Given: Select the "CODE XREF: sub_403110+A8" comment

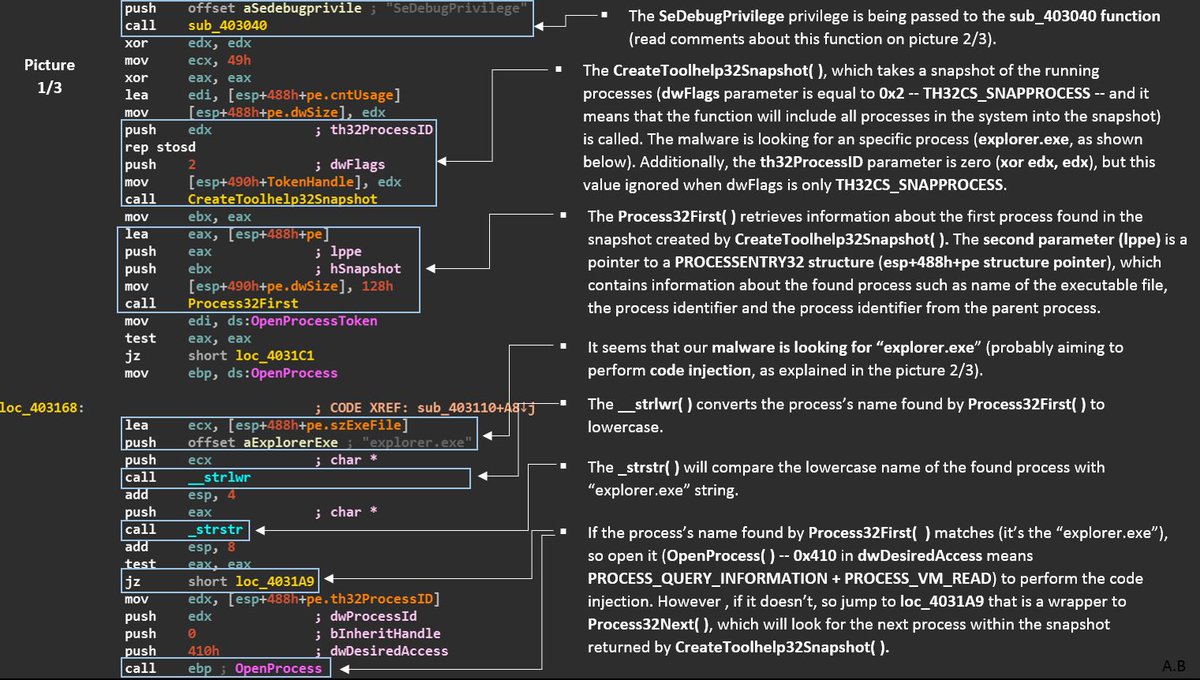Looking at the screenshot, I should (x=427, y=408).
